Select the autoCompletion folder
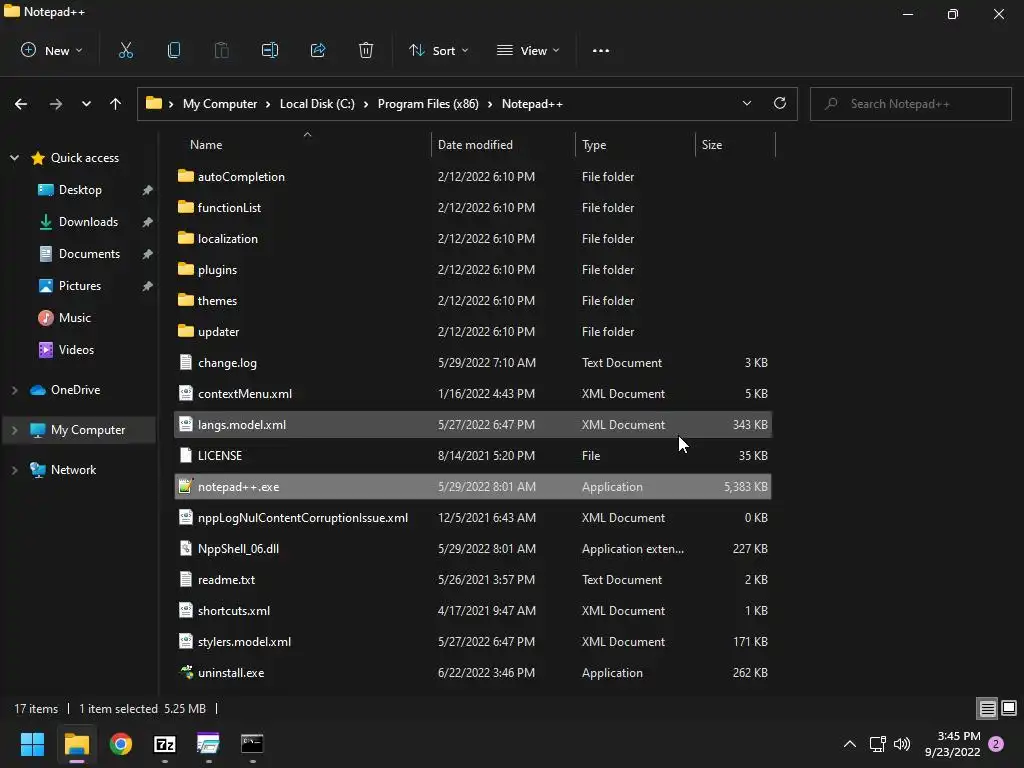The image size is (1024, 768). pos(473,176)
